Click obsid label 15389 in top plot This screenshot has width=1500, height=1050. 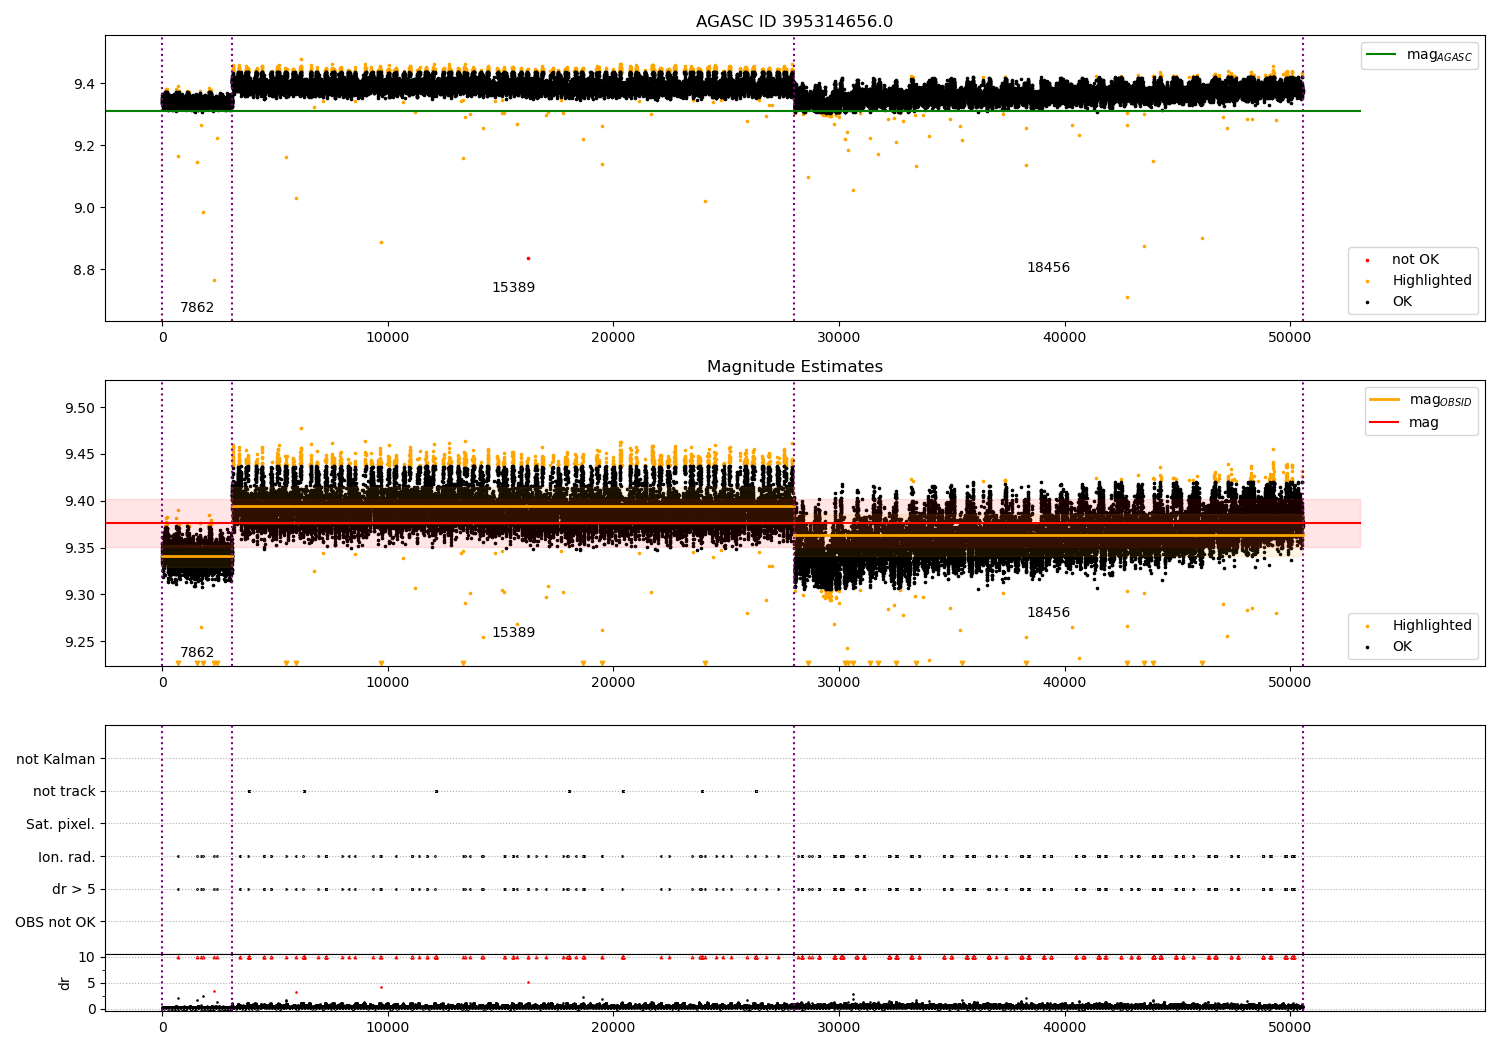[x=513, y=288]
